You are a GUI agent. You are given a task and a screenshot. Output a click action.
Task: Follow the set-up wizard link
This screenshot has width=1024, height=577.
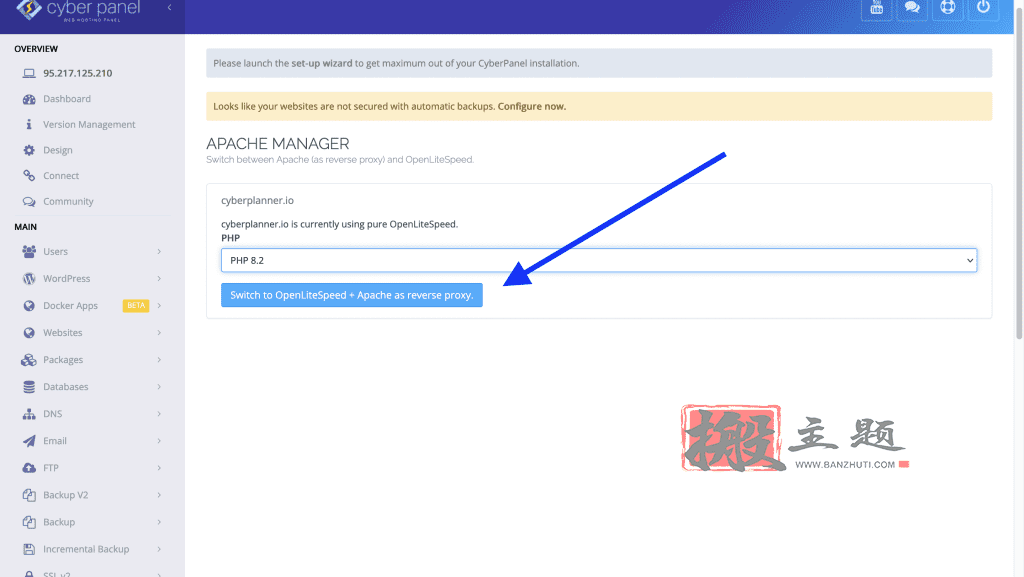(x=321, y=63)
